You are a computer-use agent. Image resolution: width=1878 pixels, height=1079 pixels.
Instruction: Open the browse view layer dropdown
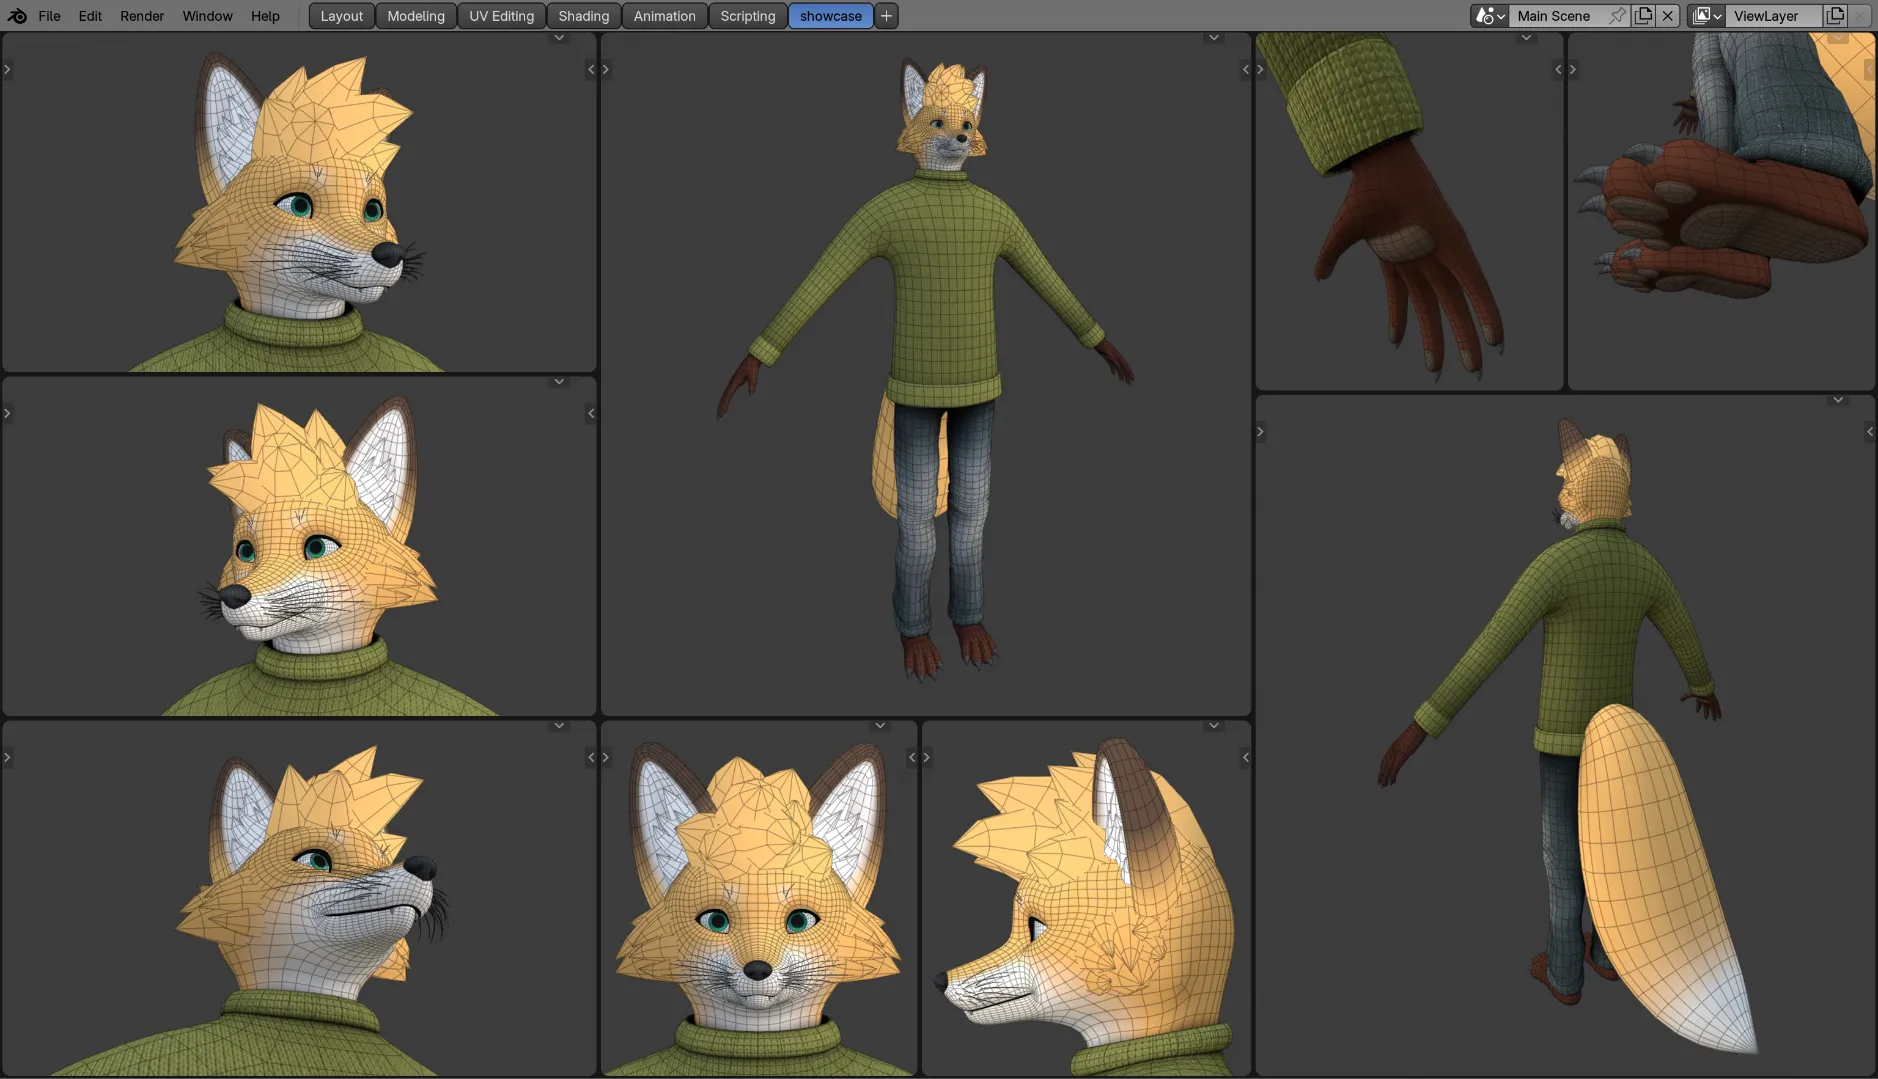pos(1706,16)
